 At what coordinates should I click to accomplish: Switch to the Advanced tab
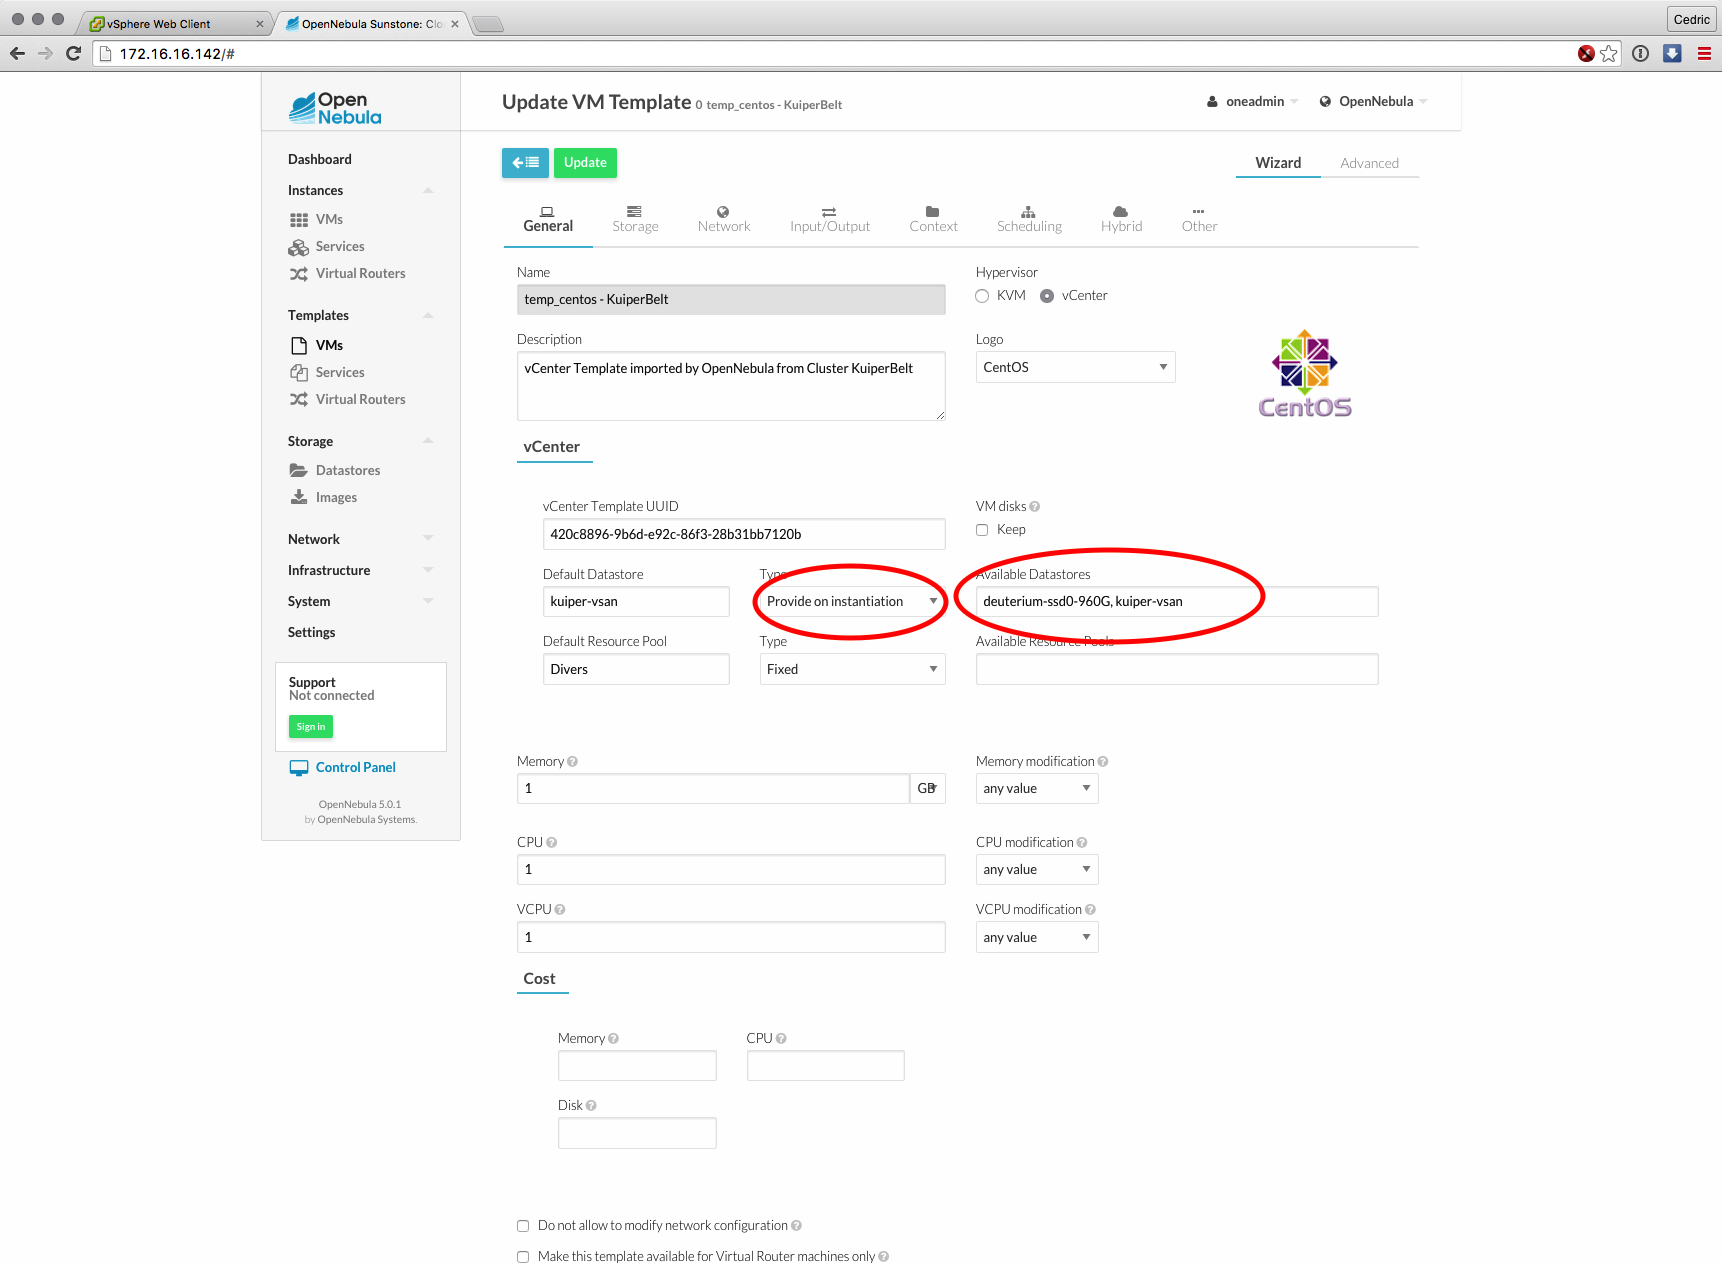click(x=1369, y=163)
